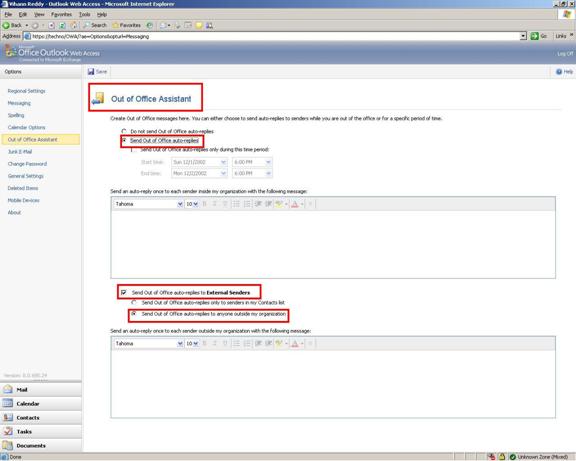The height and width of the screenshot is (461, 576).
Task: Click the Stop loading icon in IE toolbar
Action: (x=51, y=25)
